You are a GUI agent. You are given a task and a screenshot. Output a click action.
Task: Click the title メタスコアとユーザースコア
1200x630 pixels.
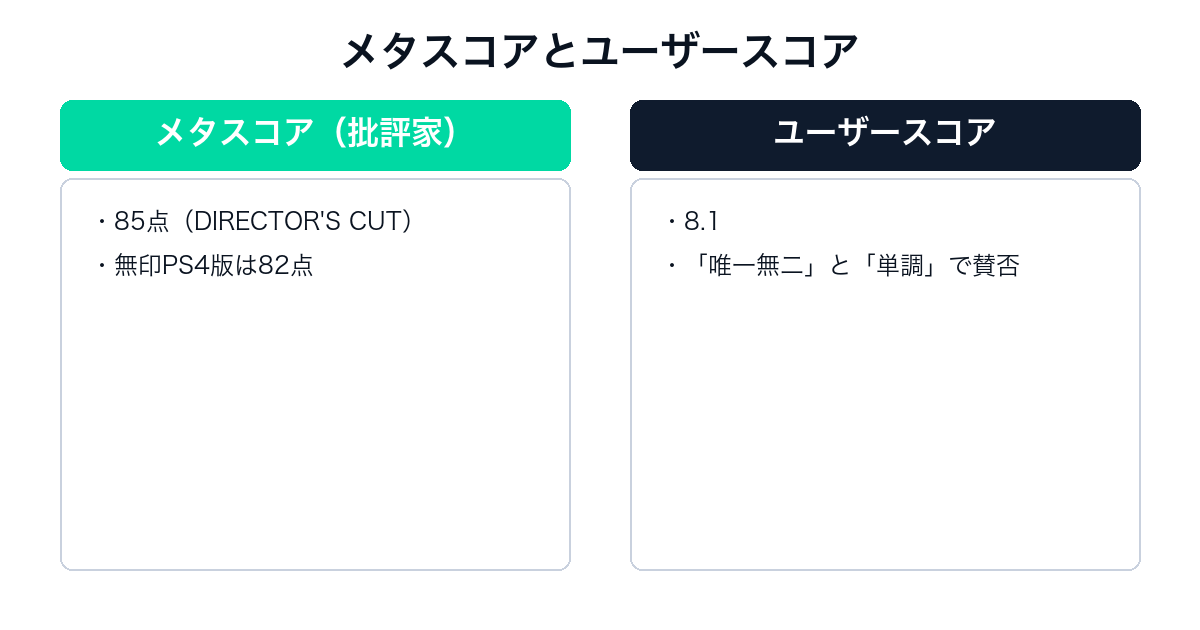[x=600, y=52]
